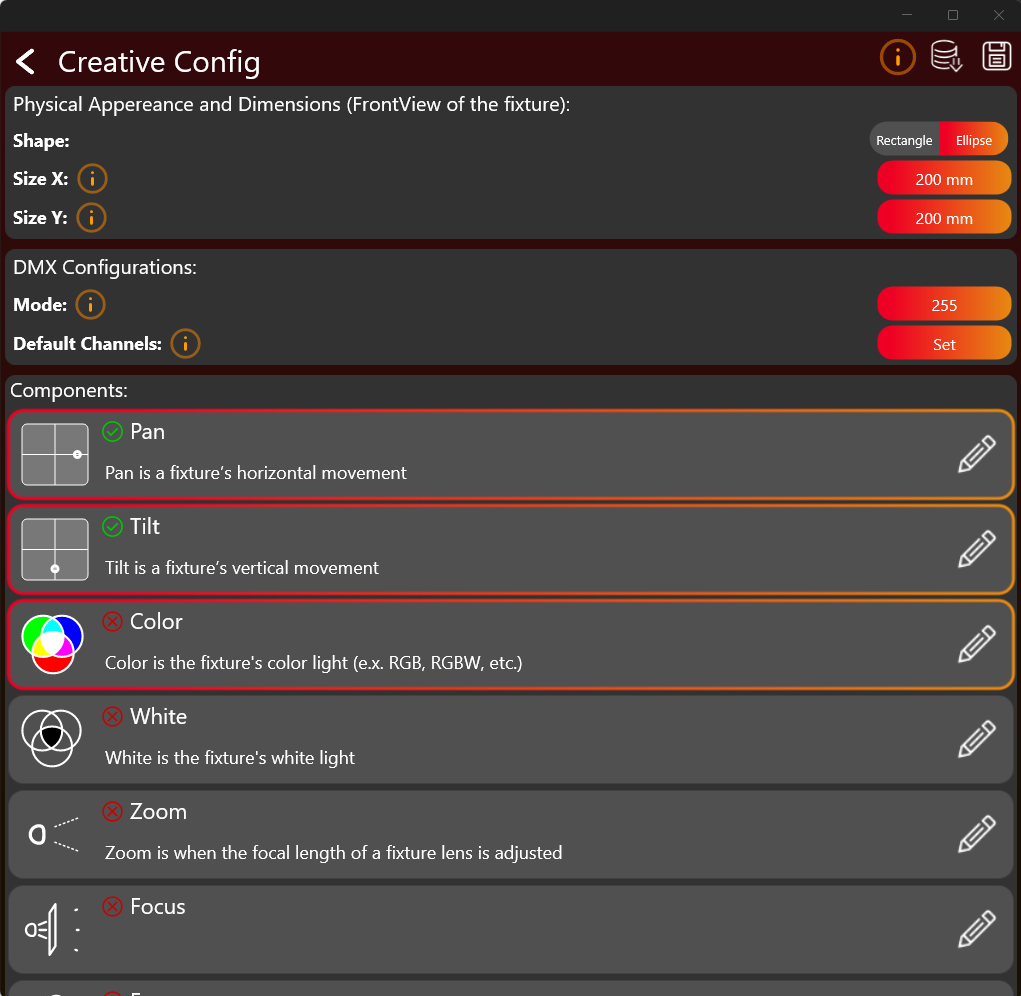Open the DMX Mode 255 value selector
Image resolution: width=1021 pixels, height=996 pixels.
944,306
